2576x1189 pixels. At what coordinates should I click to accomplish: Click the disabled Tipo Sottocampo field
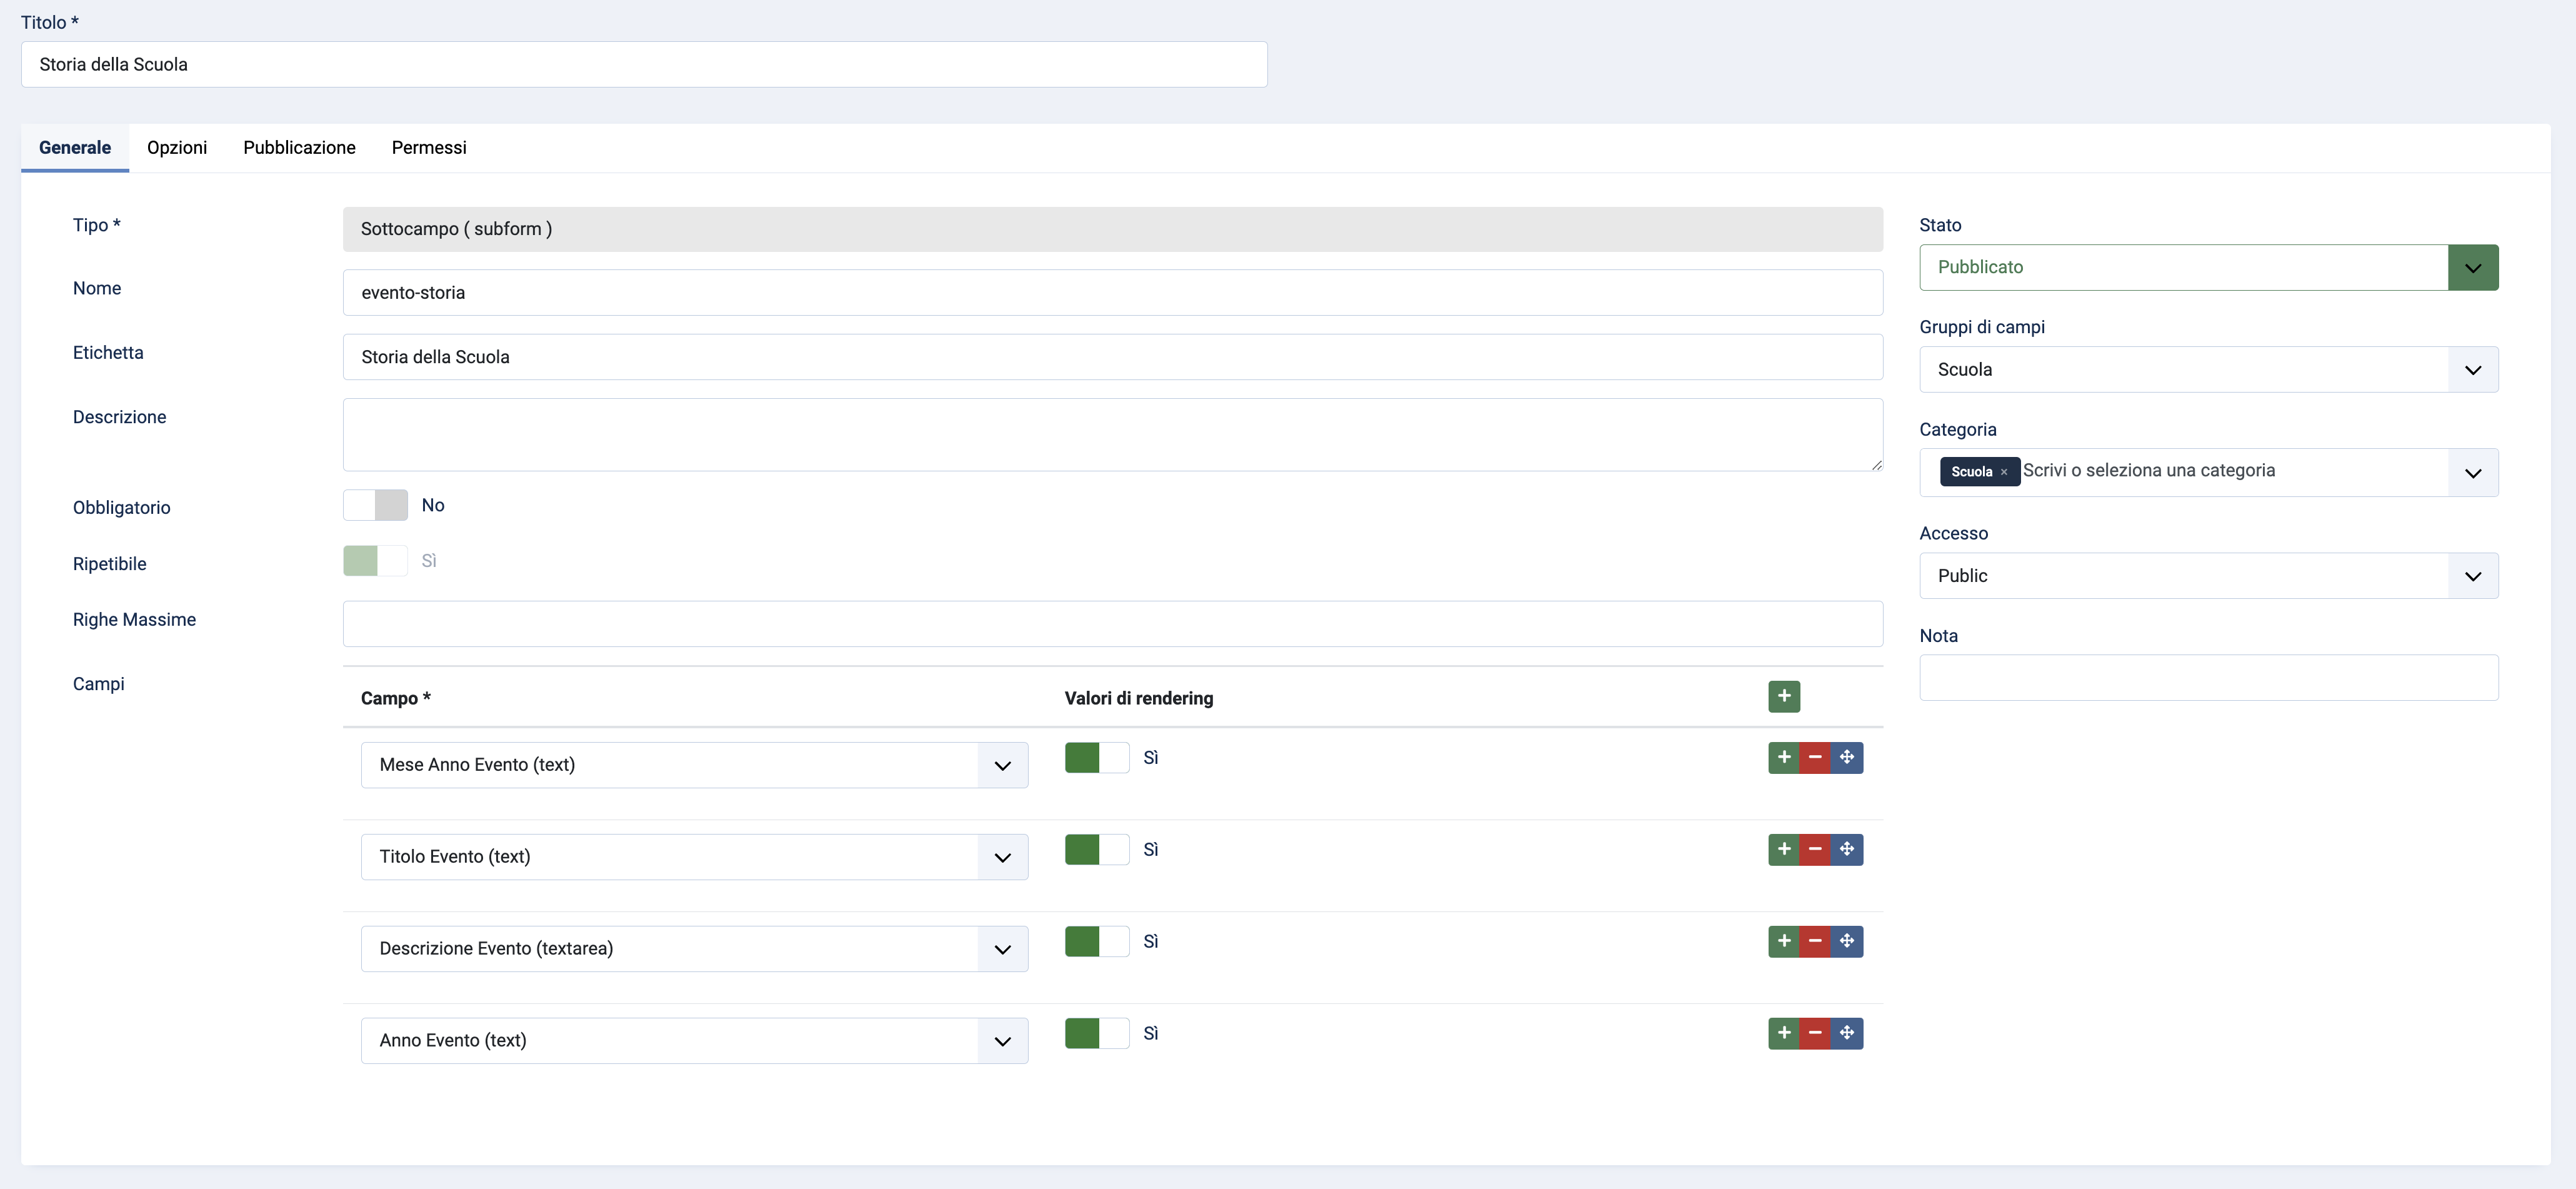click(x=1113, y=229)
